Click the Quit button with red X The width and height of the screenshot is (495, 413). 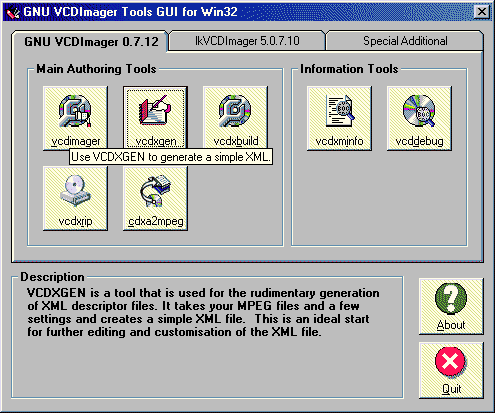coord(451,370)
